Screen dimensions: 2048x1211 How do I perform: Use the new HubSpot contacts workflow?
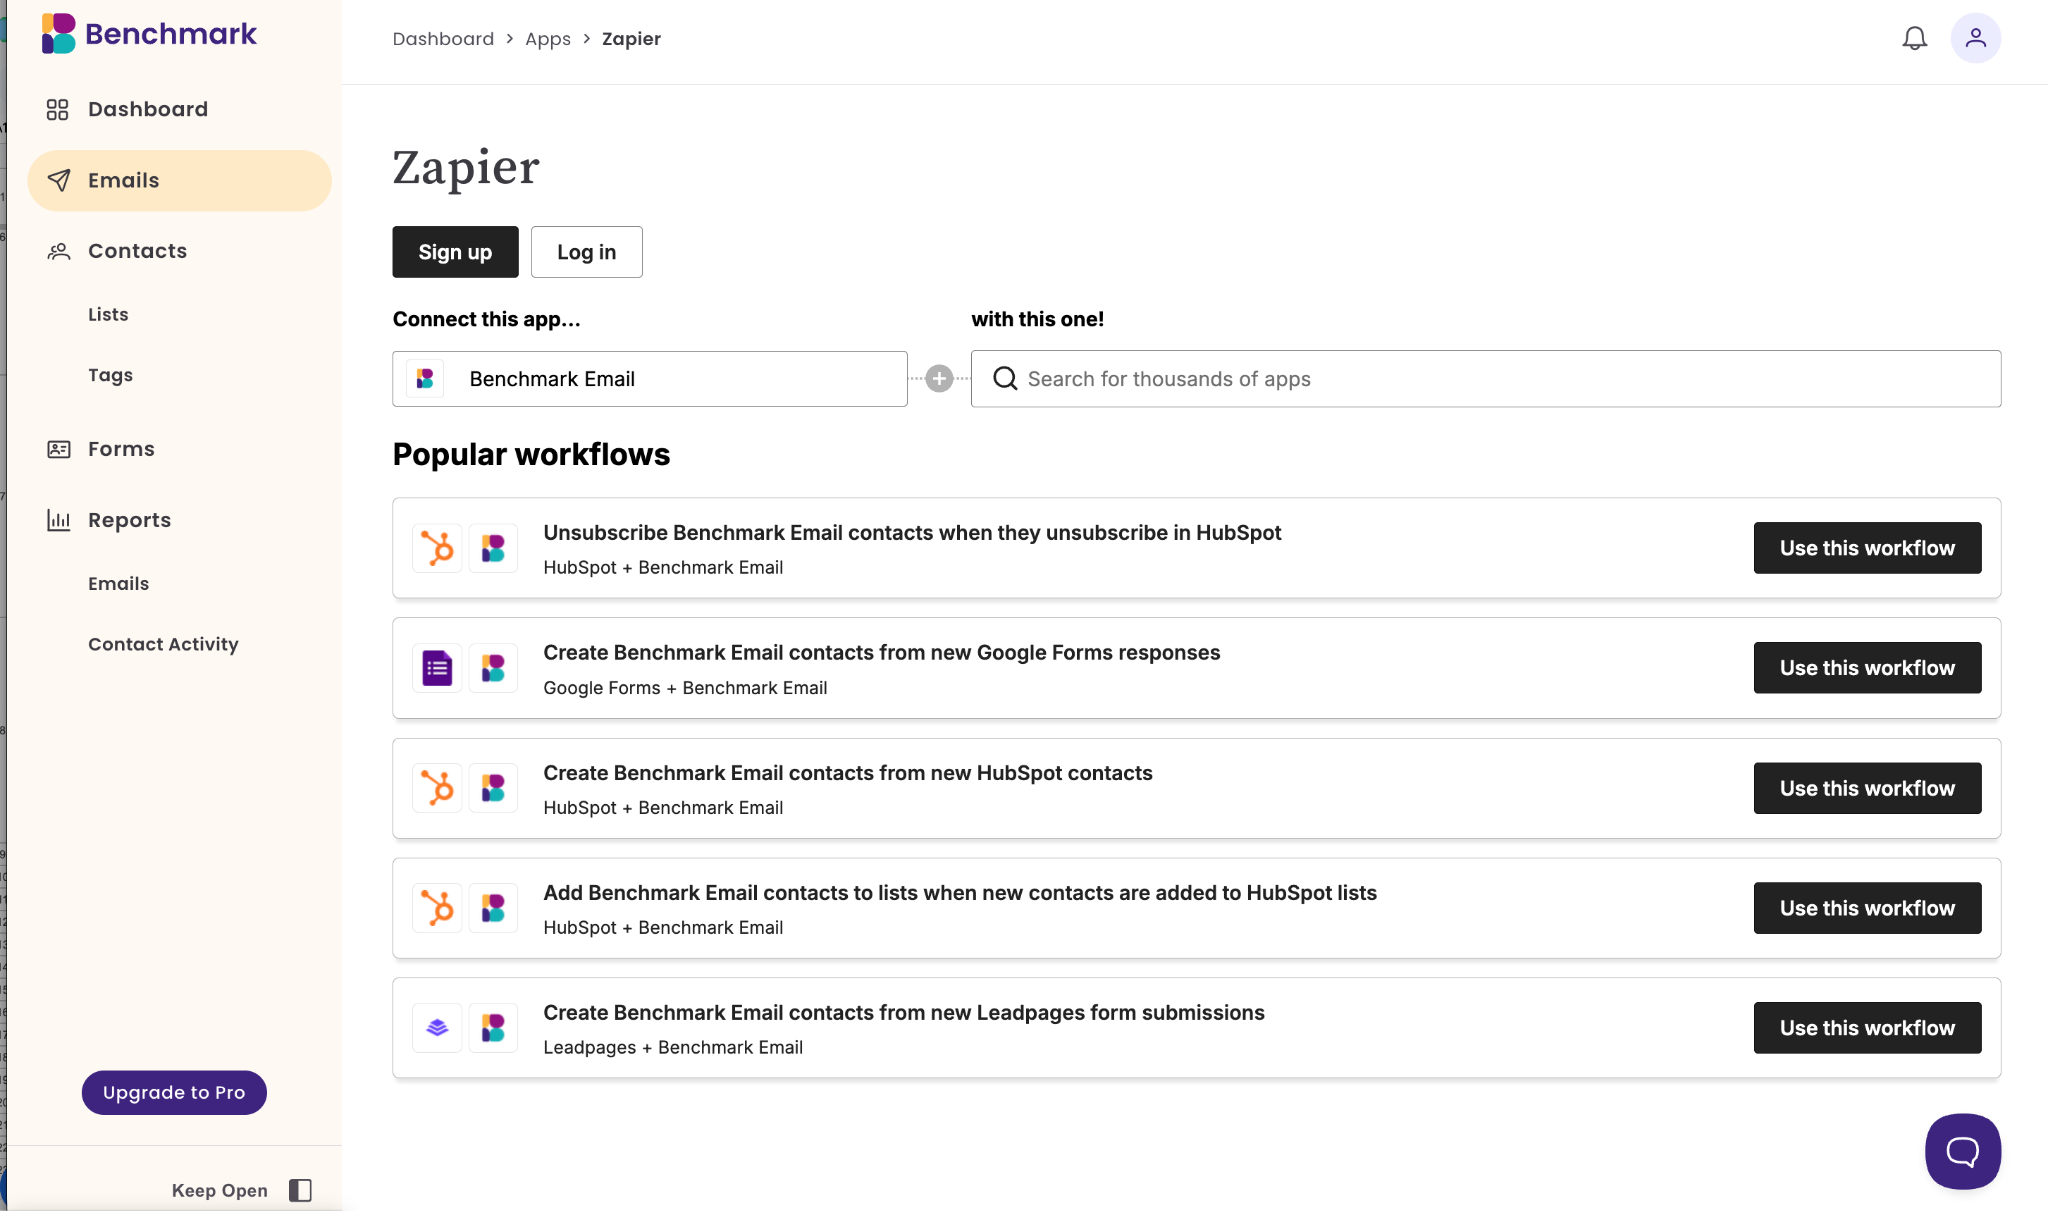[1867, 788]
